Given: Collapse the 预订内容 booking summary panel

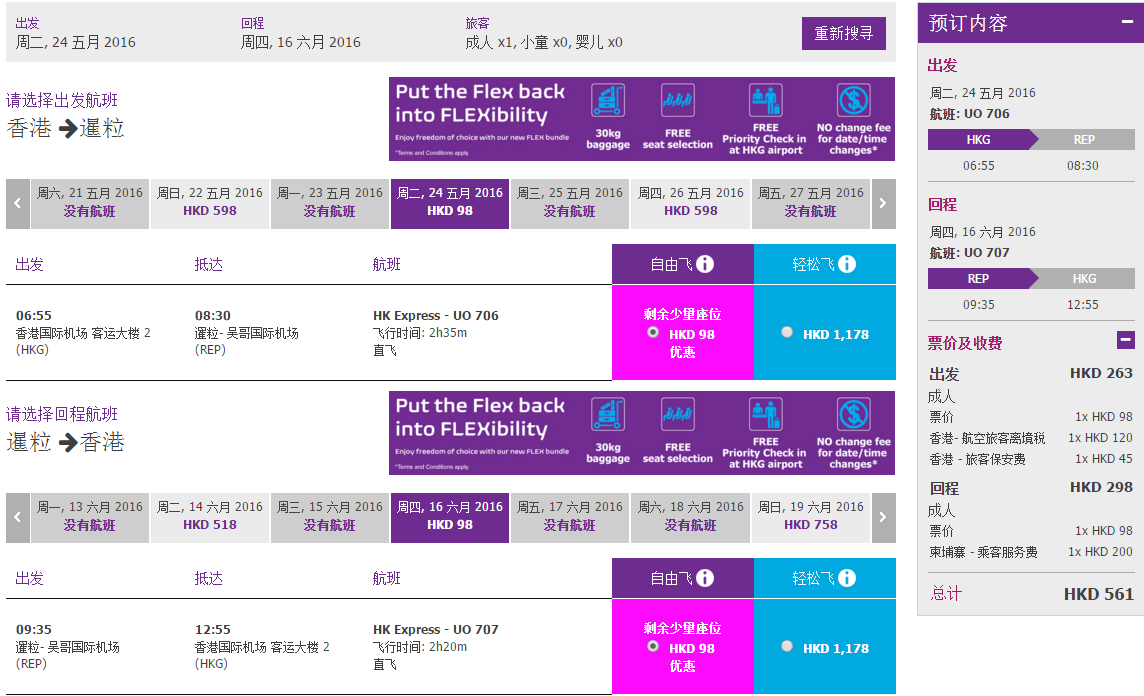Looking at the screenshot, I should pyautogui.click(x=1127, y=22).
